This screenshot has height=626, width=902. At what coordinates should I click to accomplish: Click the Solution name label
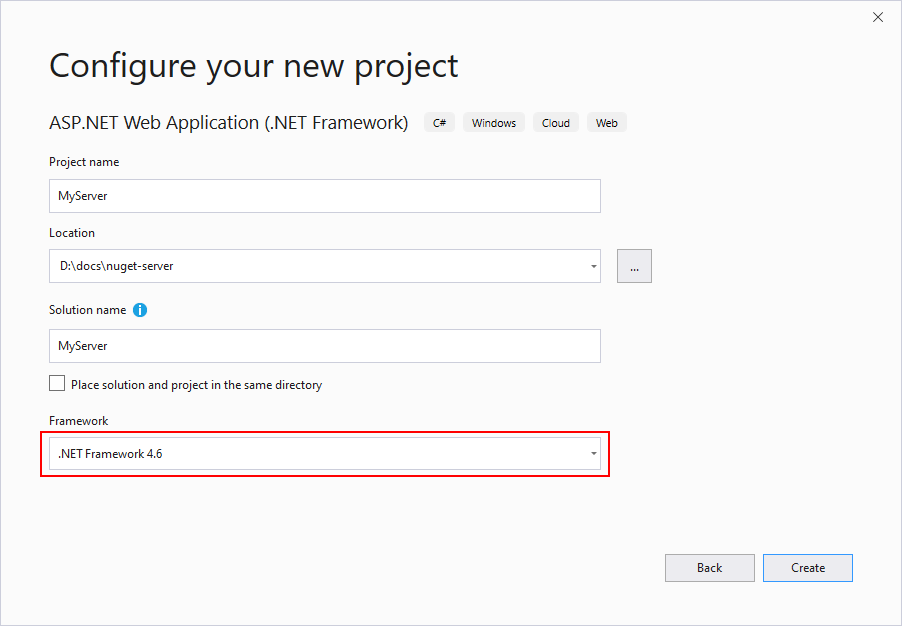click(87, 310)
